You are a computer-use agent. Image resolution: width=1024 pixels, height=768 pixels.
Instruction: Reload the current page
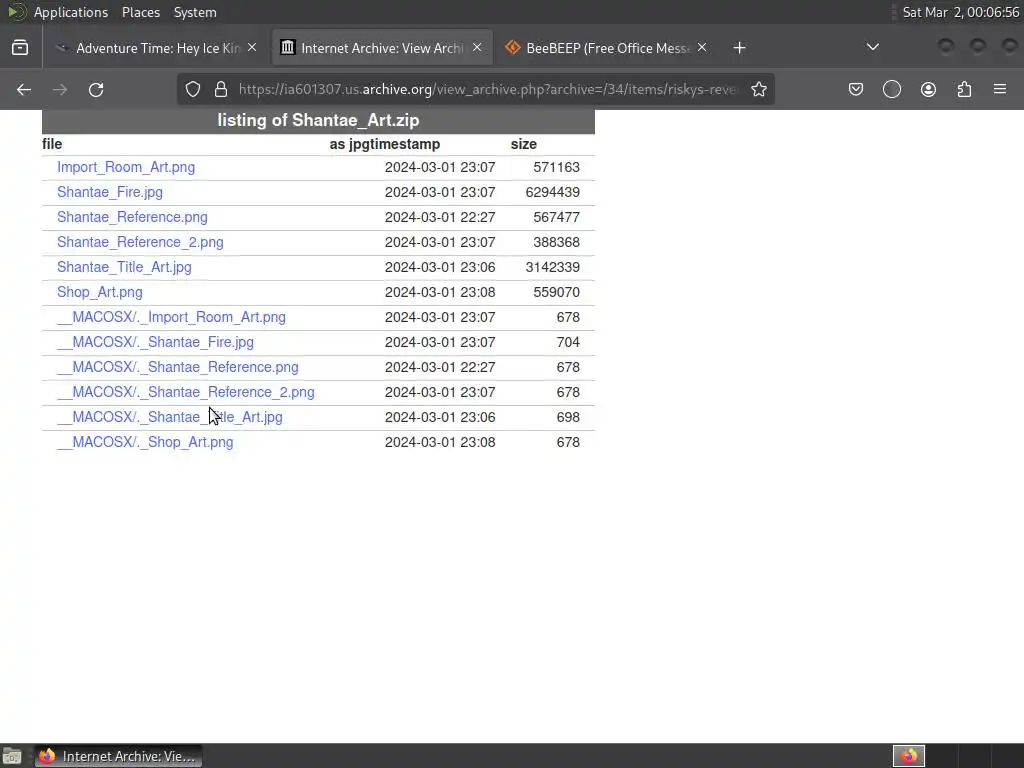tap(96, 89)
